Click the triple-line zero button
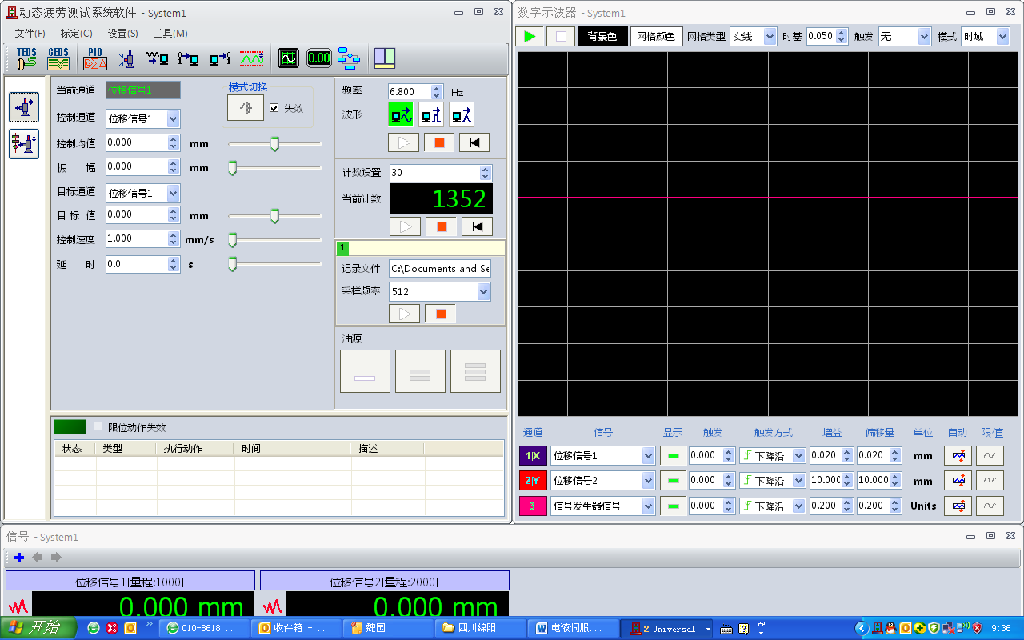Image resolution: width=1024 pixels, height=640 pixels. click(x=475, y=371)
